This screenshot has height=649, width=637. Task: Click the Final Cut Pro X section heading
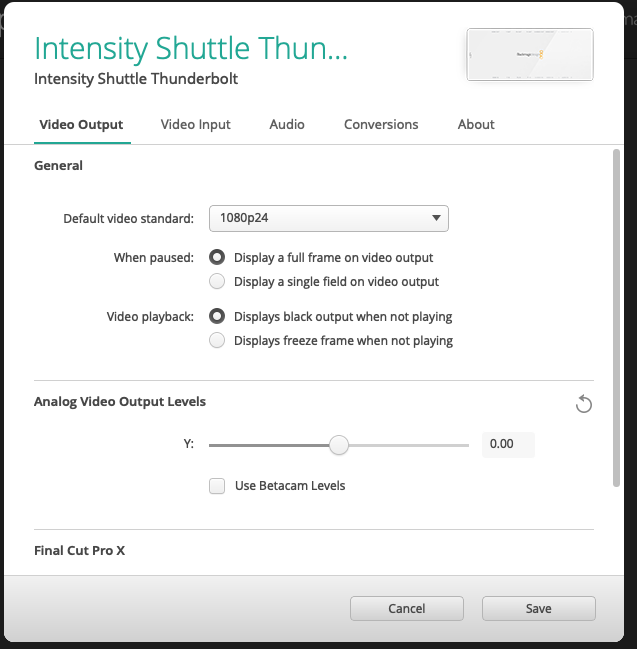coord(79,550)
